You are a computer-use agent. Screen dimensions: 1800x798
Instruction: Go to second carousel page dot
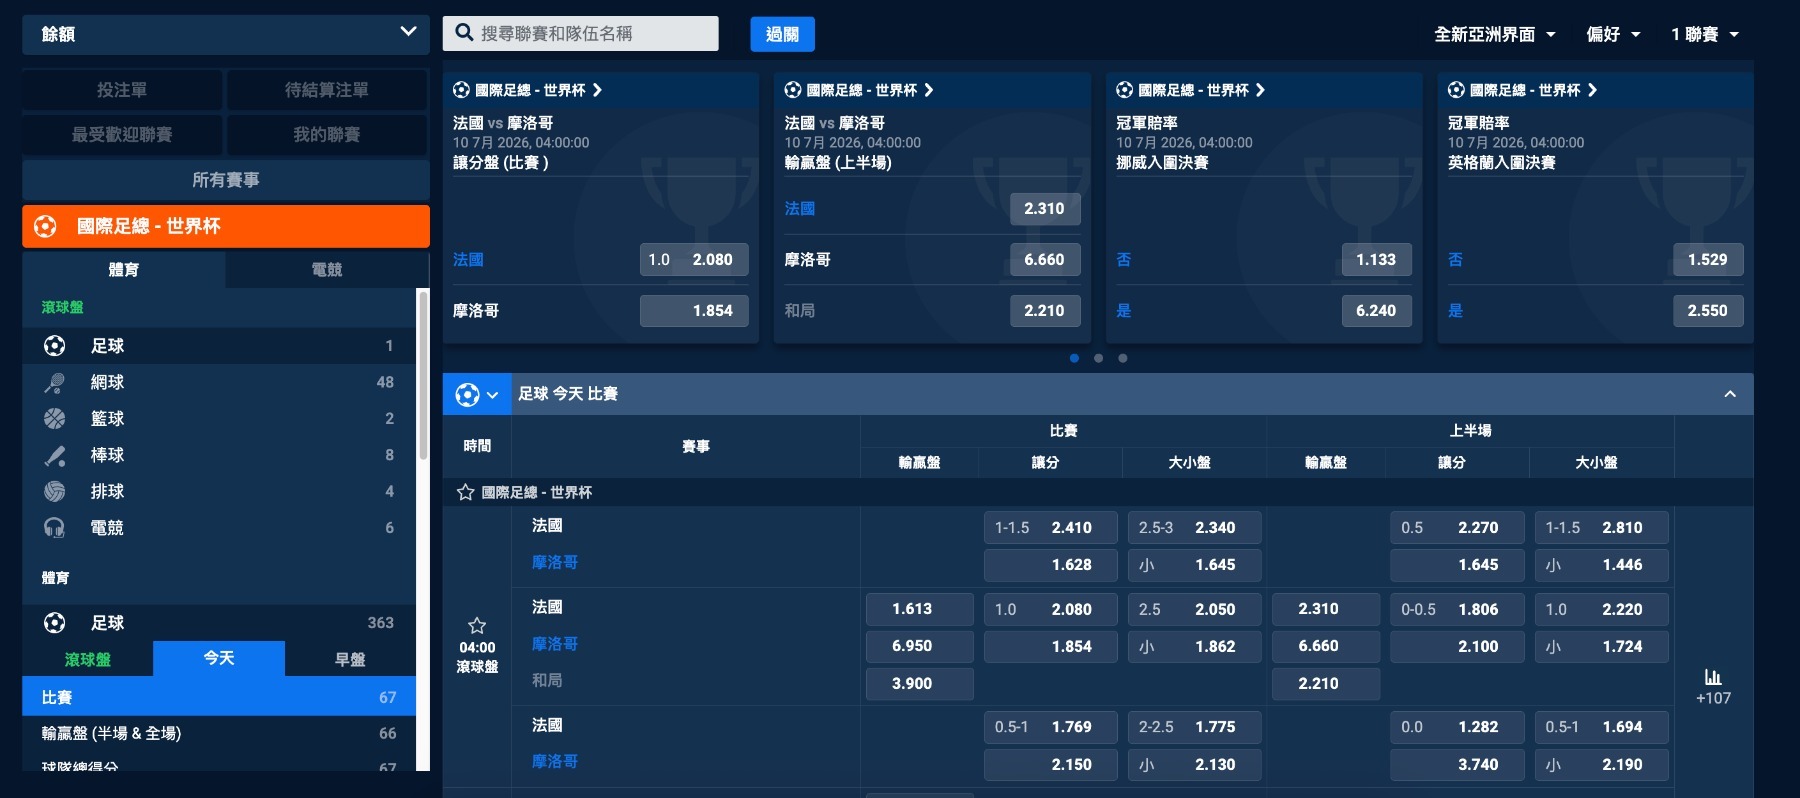(1098, 358)
